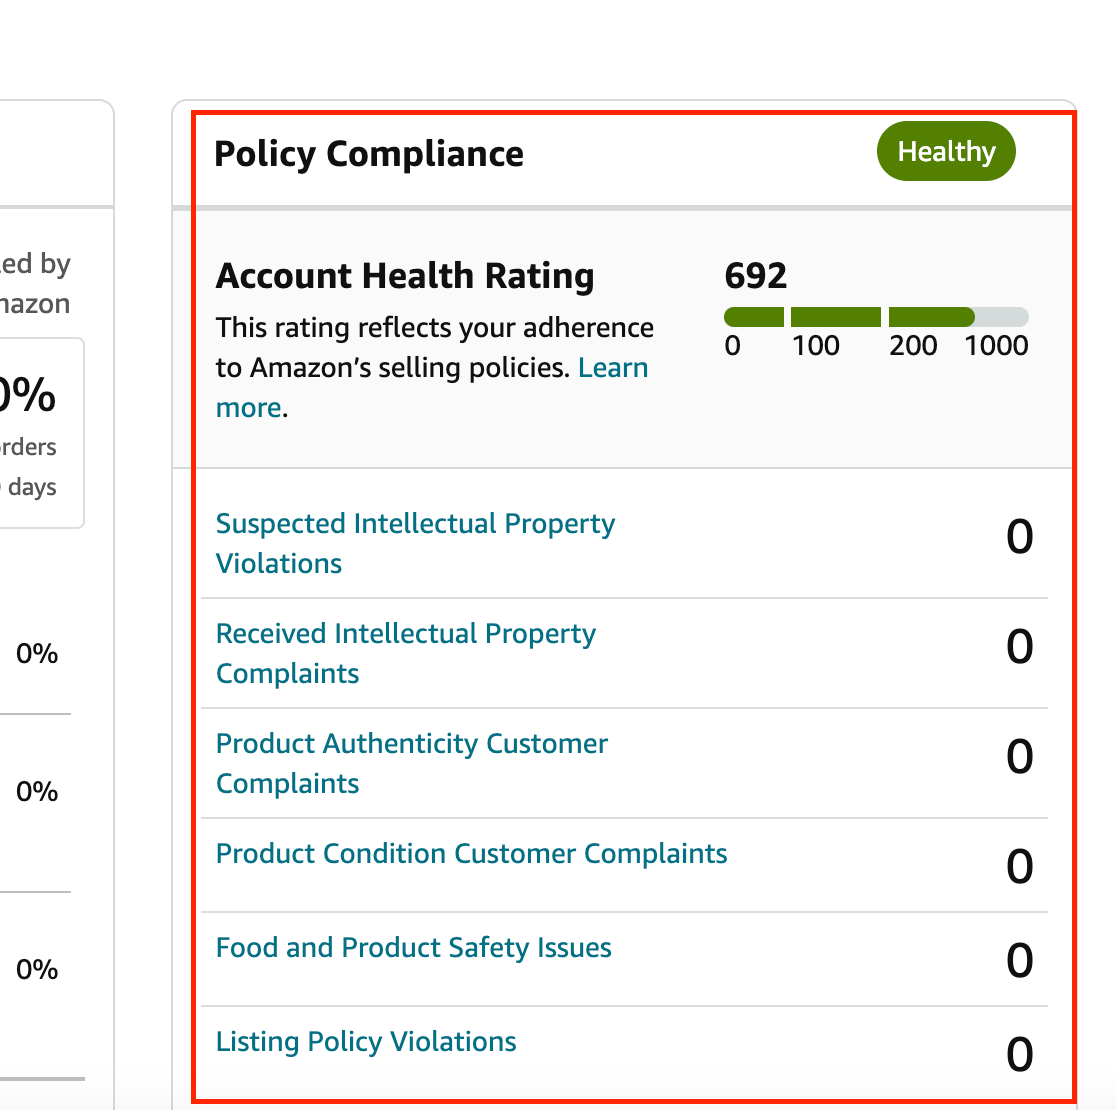View Listing Policy Violations details
Screen dimensions: 1116x1110
coord(366,1042)
